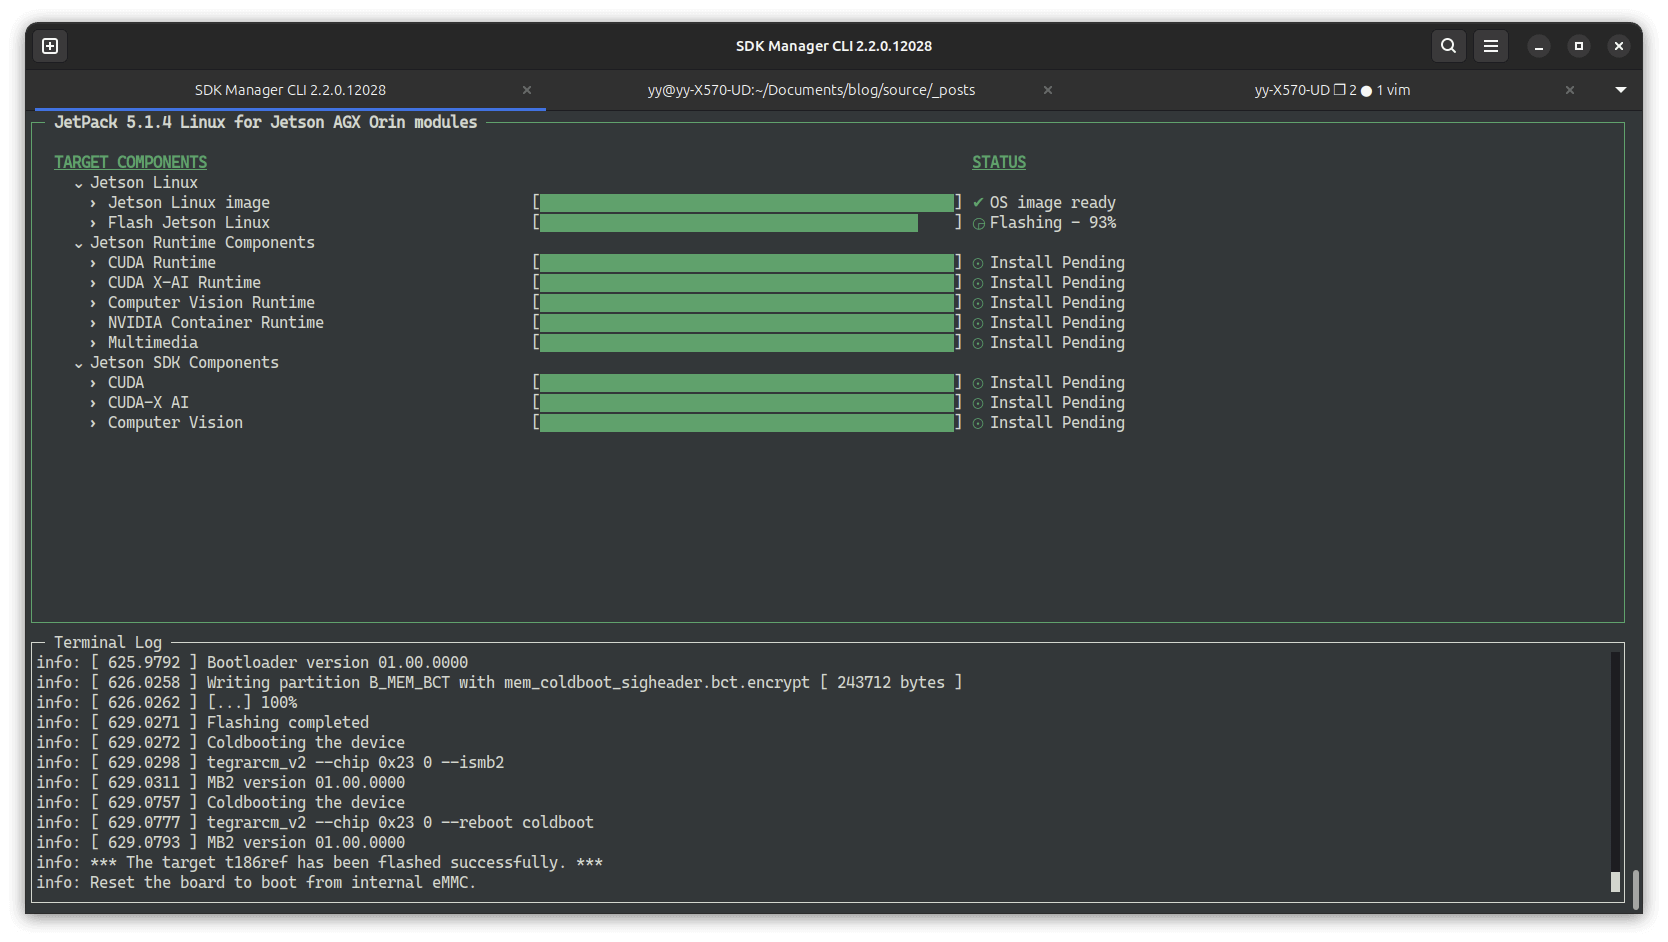This screenshot has width=1668, height=942.
Task: Click the CUDA-X AI pending status icon
Action: [978, 403]
